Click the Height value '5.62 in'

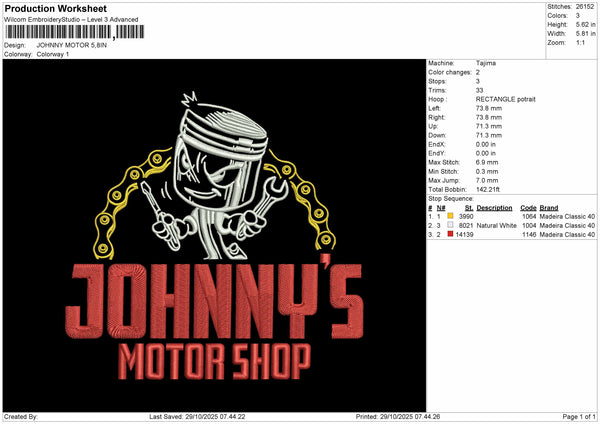[585, 24]
